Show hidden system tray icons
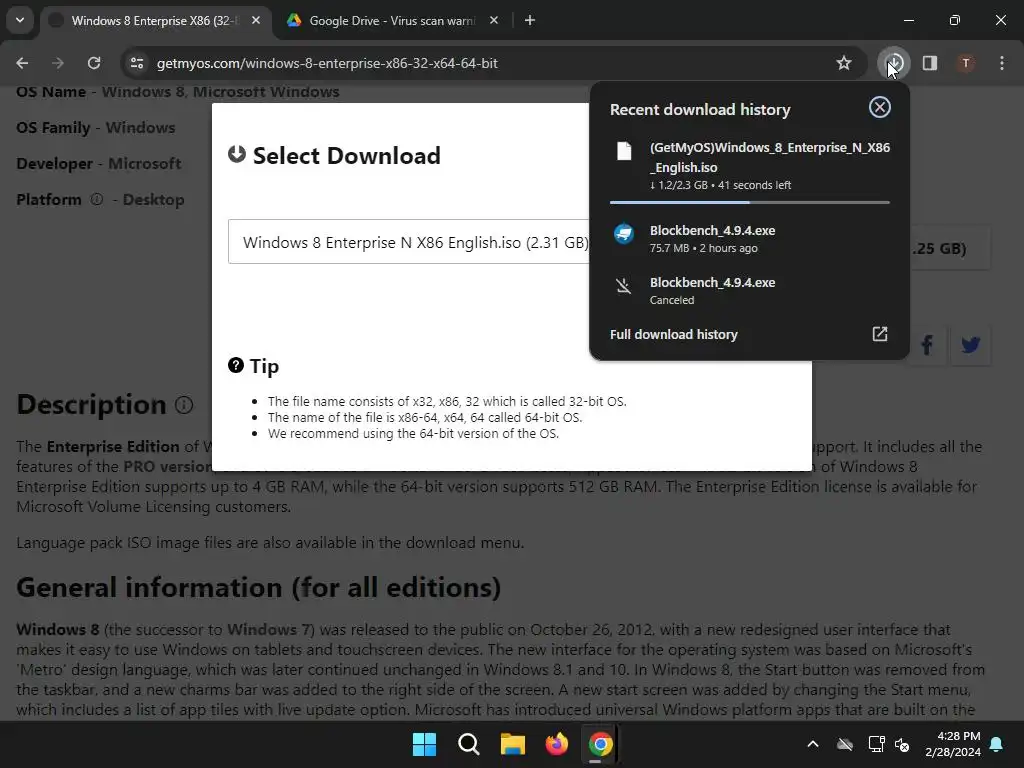The height and width of the screenshot is (768, 1024). (x=813, y=744)
